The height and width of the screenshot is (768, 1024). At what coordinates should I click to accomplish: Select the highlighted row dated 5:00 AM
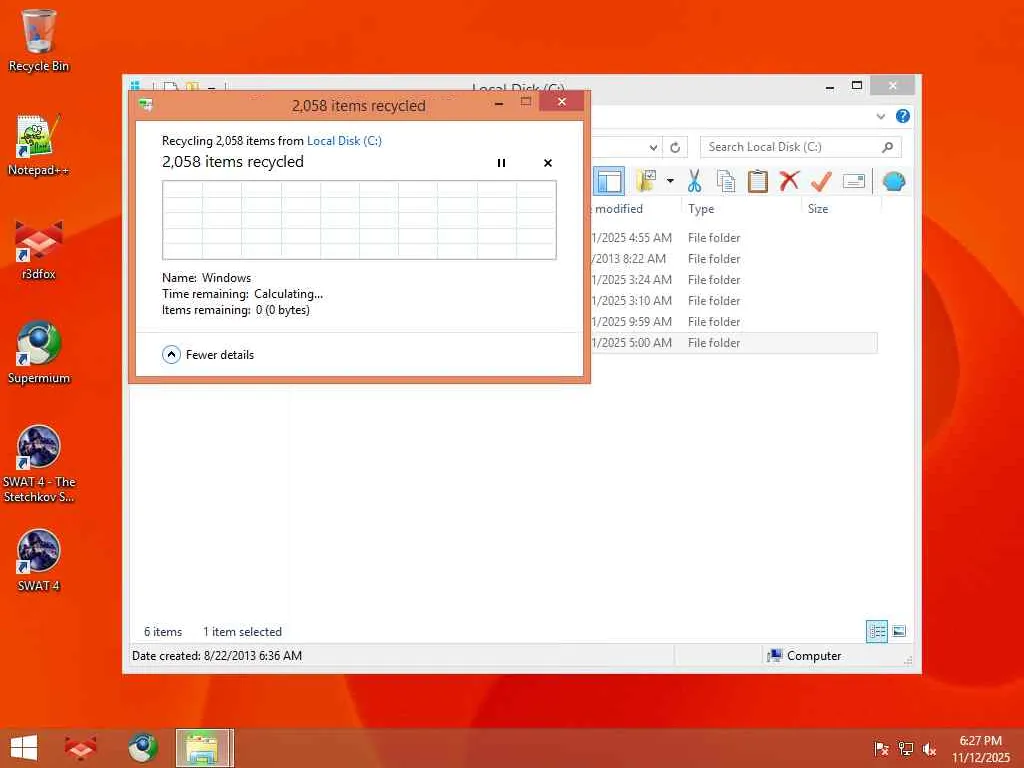point(734,343)
